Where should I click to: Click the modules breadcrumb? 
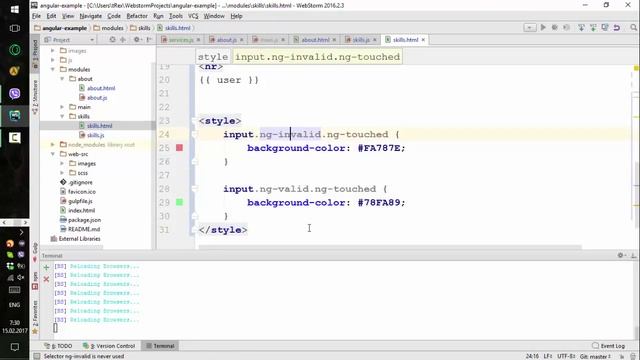[109, 28]
